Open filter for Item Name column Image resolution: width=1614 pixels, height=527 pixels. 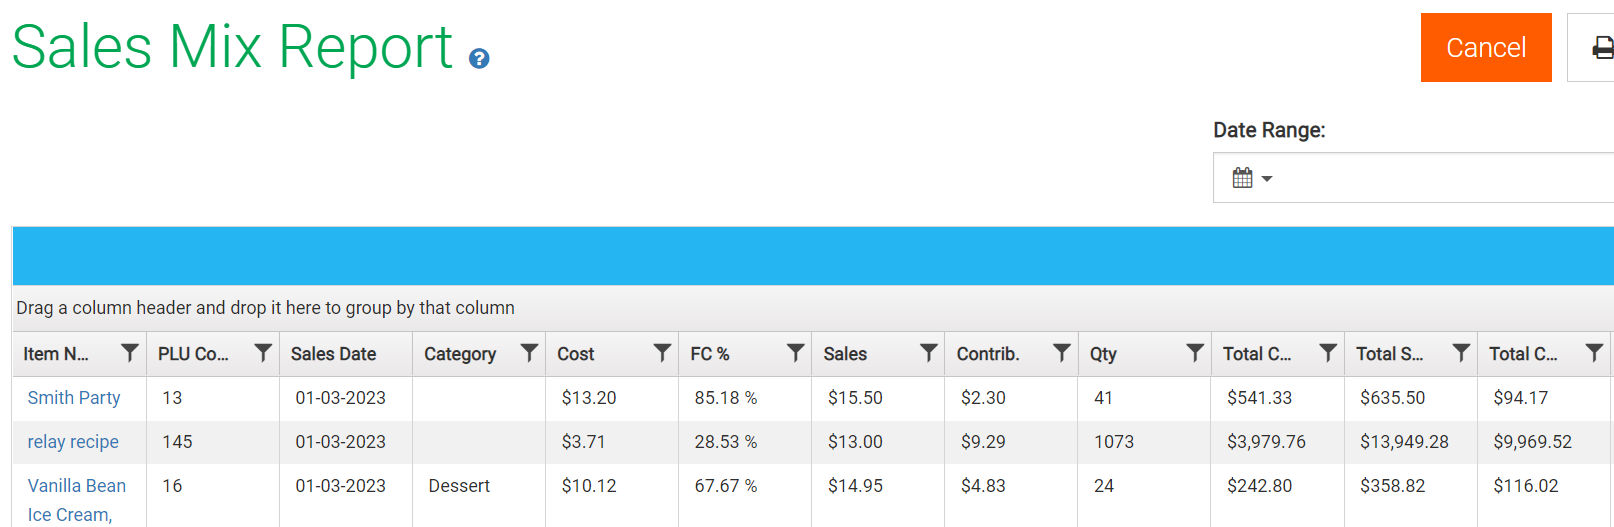click(130, 353)
